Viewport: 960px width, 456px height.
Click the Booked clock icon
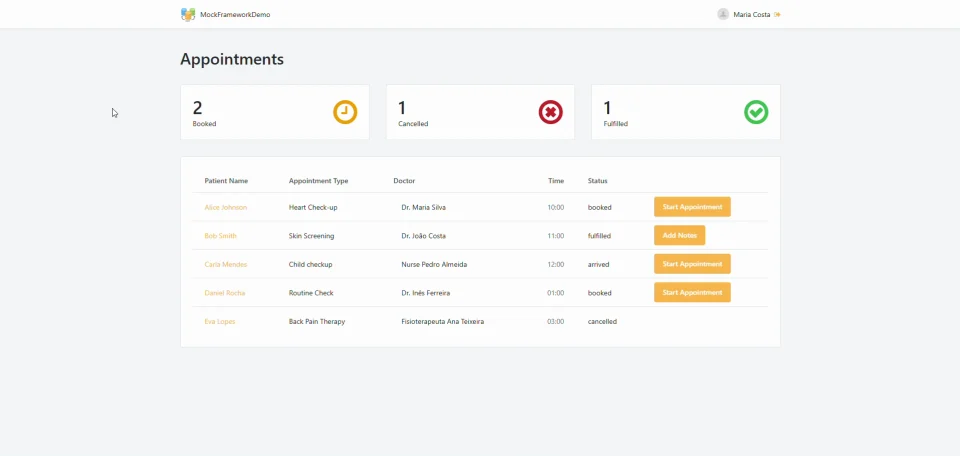coord(345,112)
